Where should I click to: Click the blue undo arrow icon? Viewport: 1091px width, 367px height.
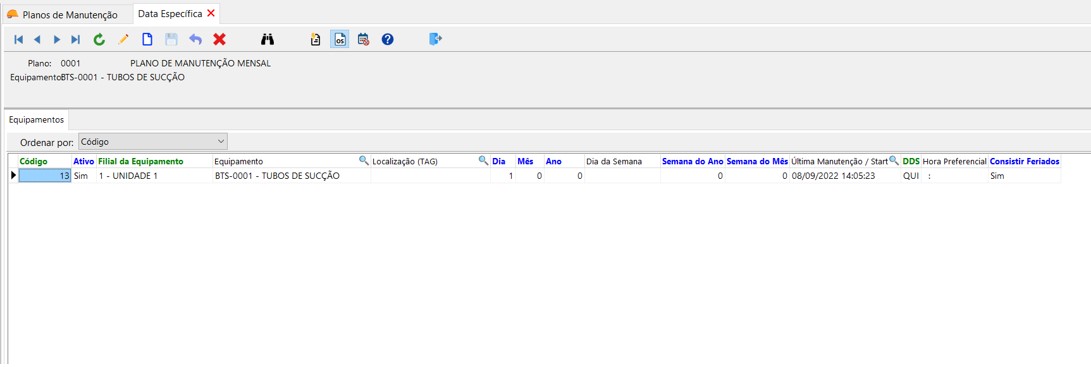[x=196, y=40]
